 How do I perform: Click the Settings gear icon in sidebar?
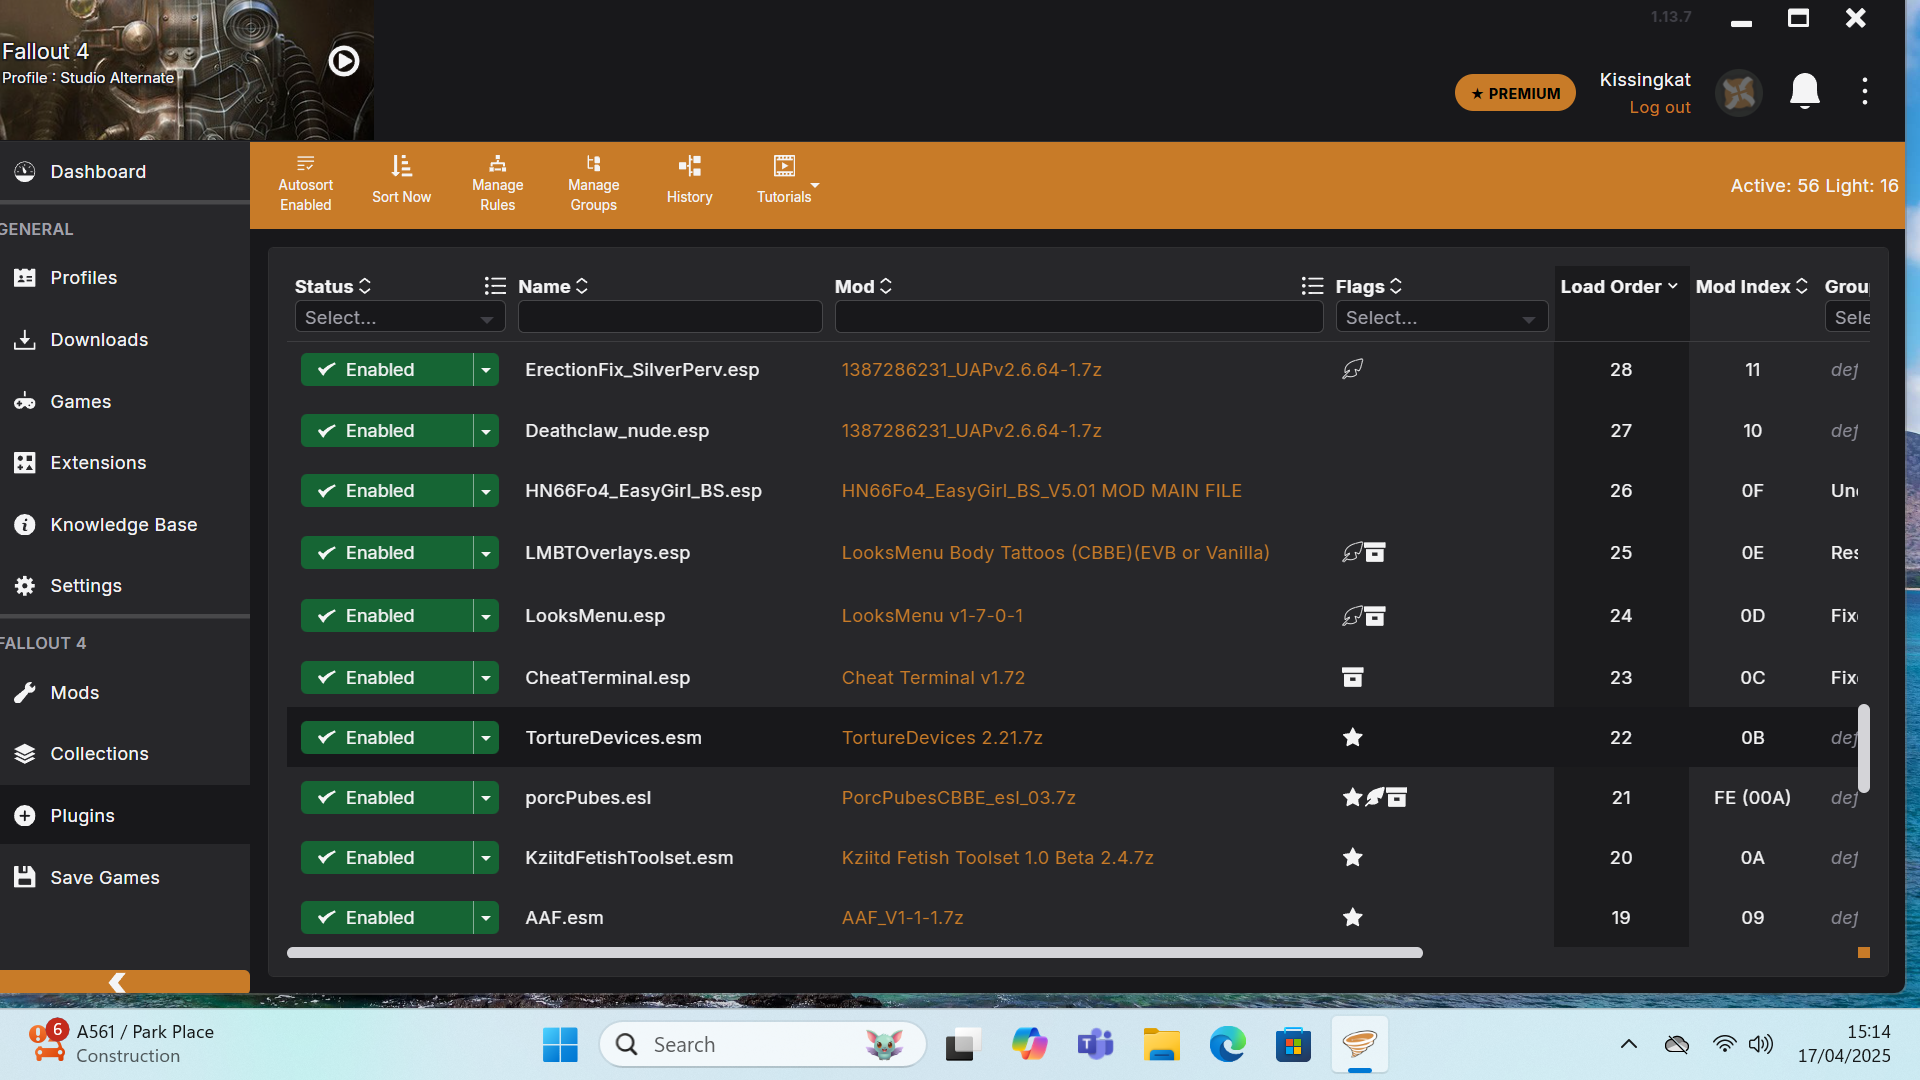(x=25, y=586)
